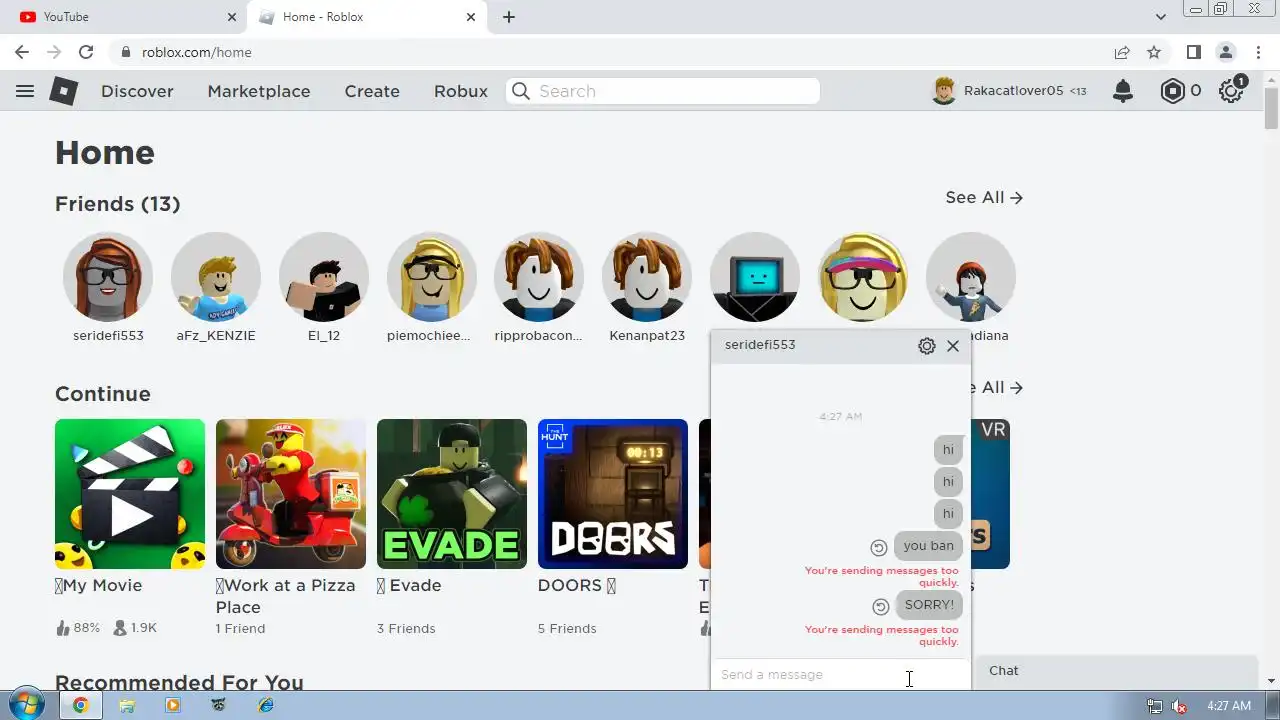Retry sending the "you ban" message
1280x720 pixels.
pos(879,547)
